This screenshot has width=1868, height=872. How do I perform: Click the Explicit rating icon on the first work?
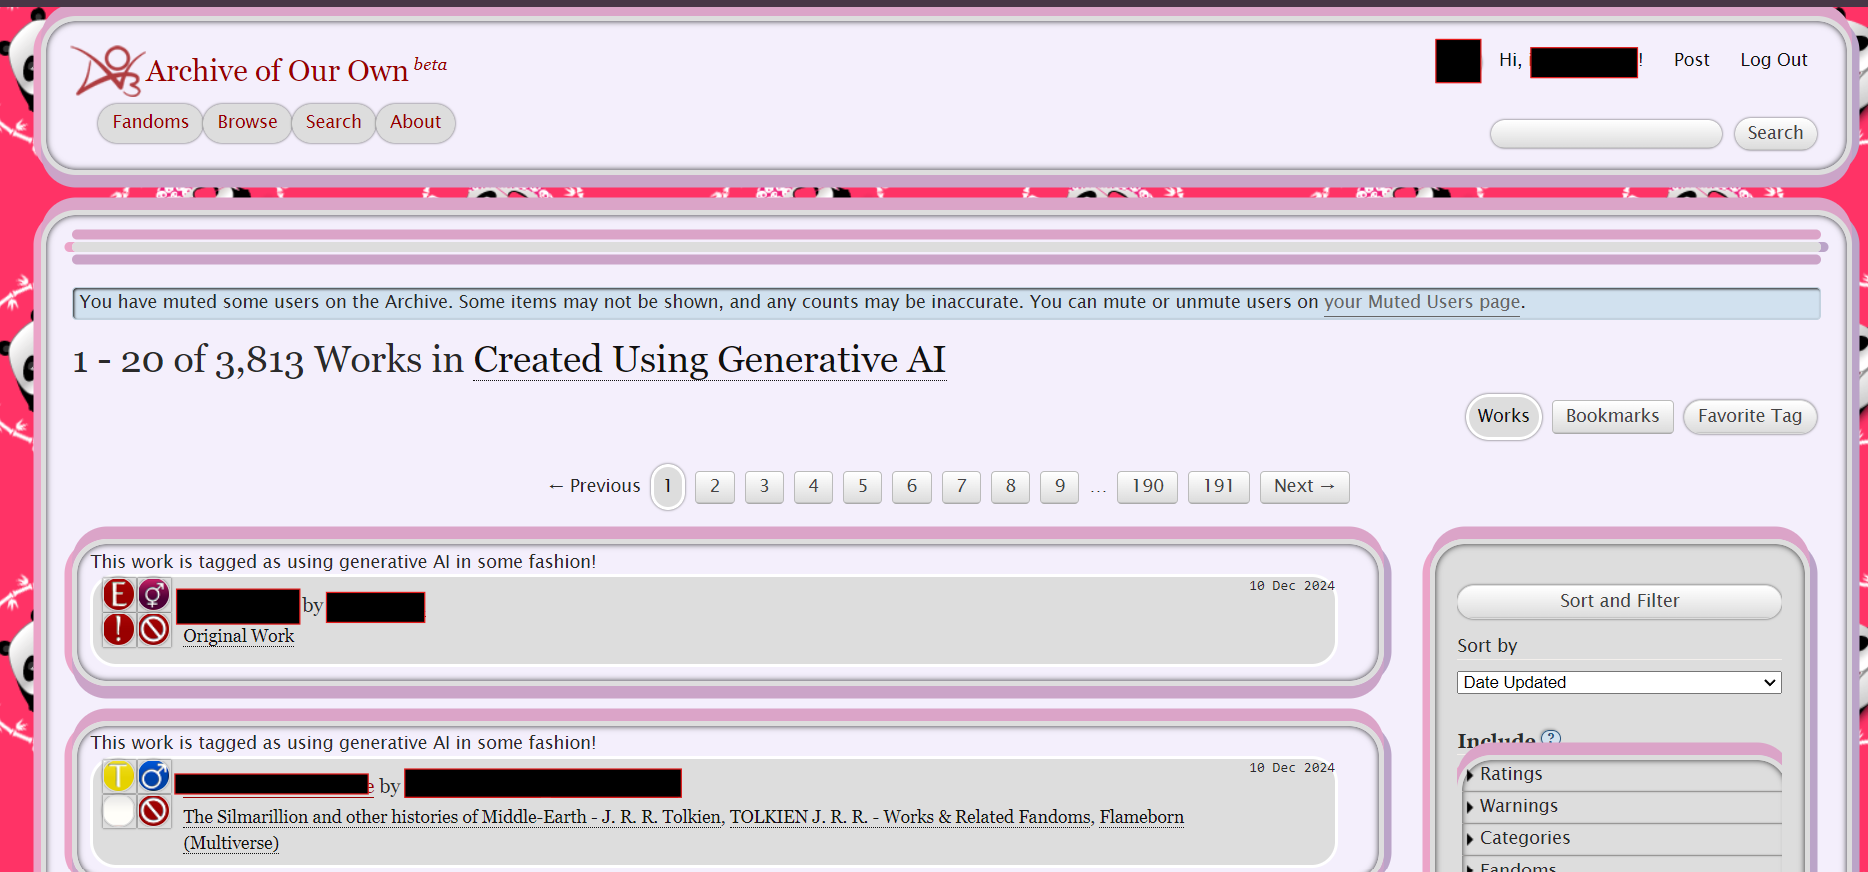[119, 595]
